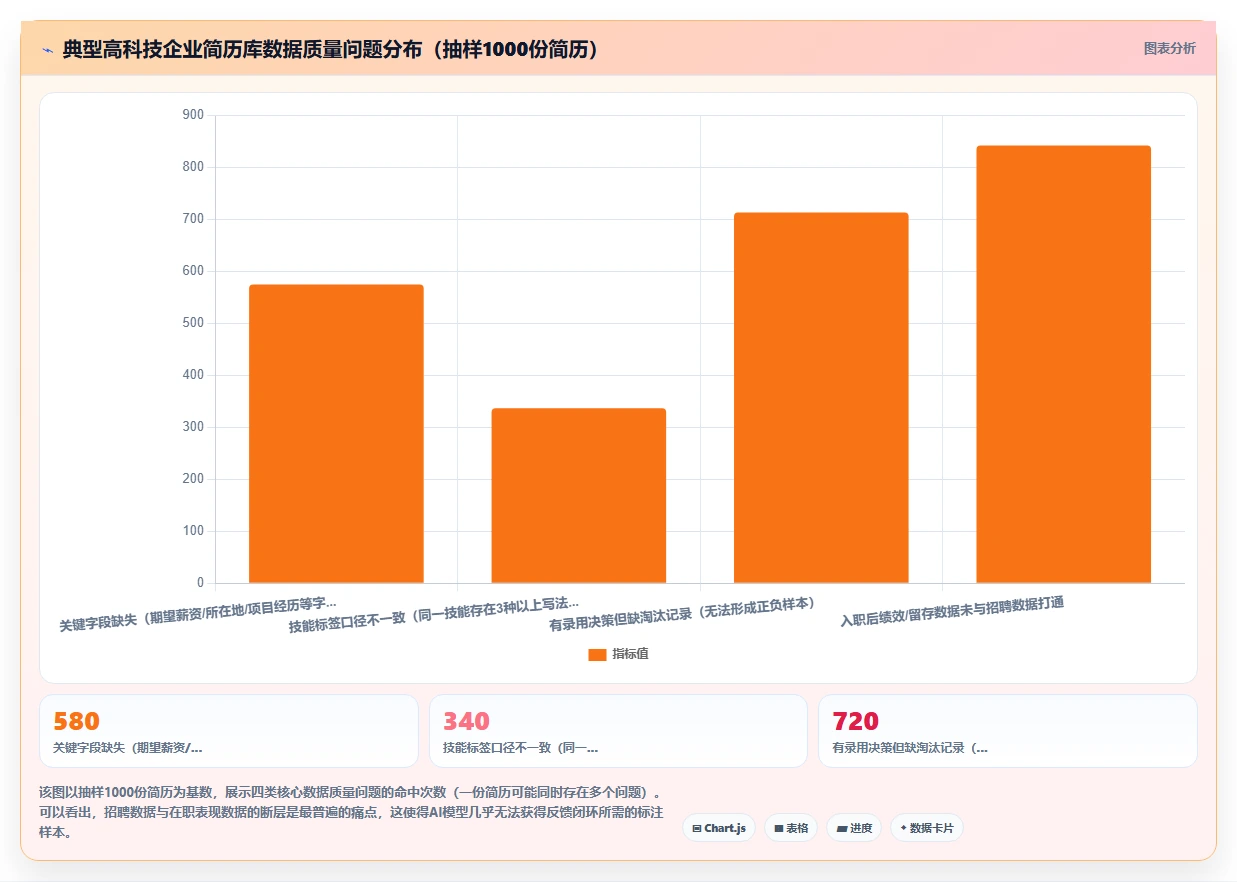1237x882 pixels.
Task: Click the description paragraph starting 该图以抽样1000份简历
Action: [x=352, y=812]
